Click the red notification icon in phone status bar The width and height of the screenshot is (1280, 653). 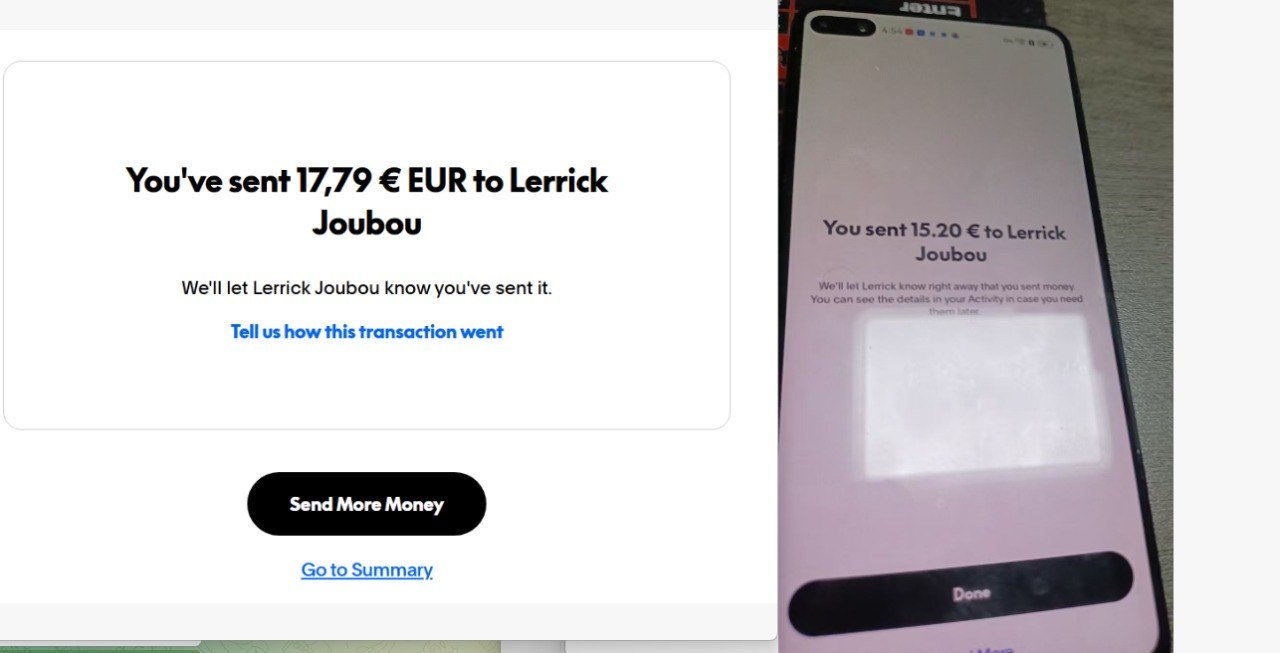click(x=909, y=31)
